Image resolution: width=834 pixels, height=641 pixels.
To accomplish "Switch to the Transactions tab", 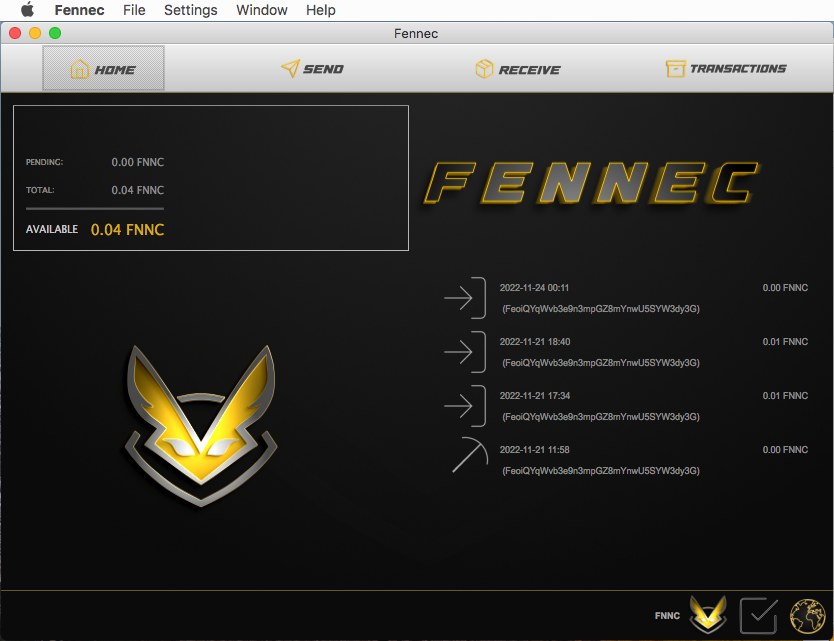I will click(x=726, y=69).
